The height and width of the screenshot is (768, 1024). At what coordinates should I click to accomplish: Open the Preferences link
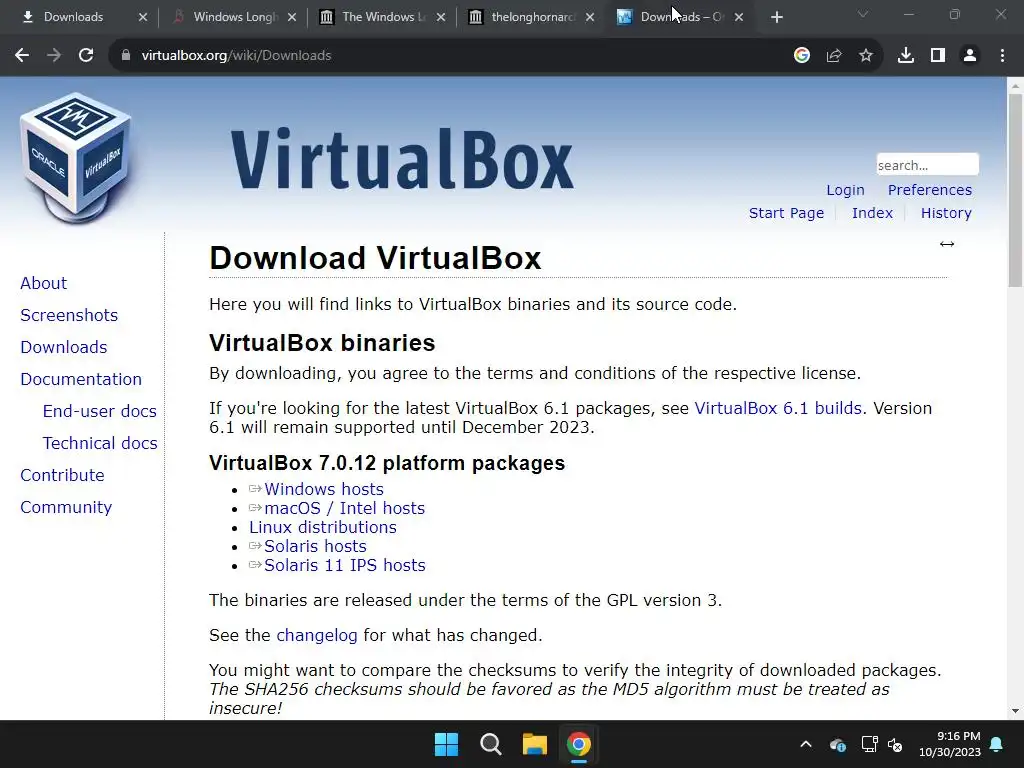click(929, 190)
